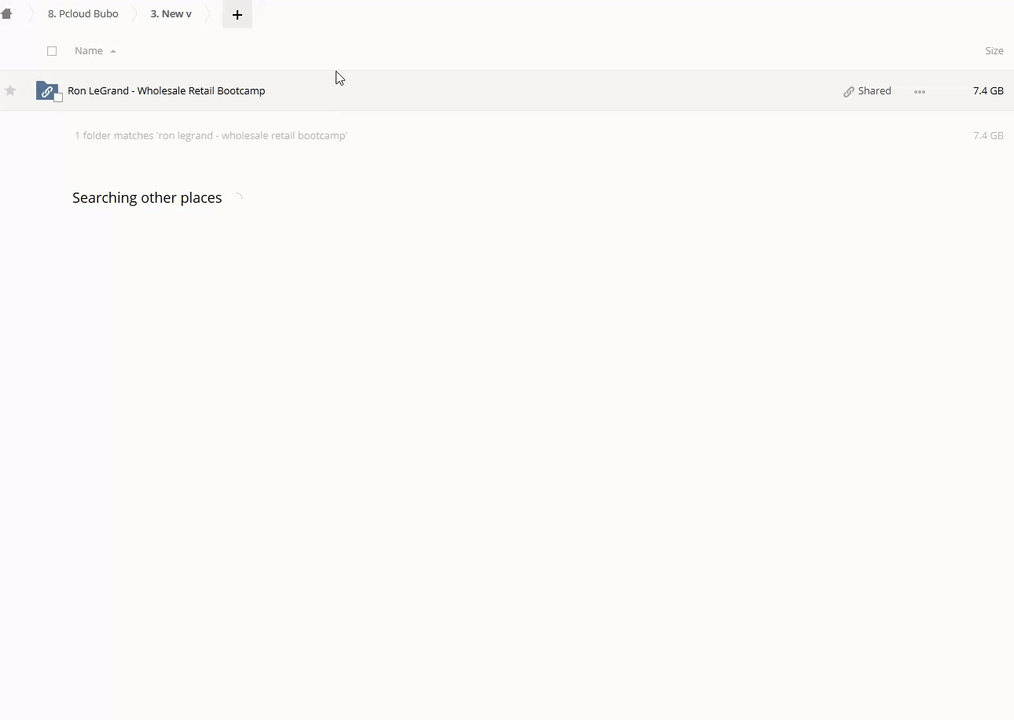Click the grey 7.4 GB total in summary row

987,136
